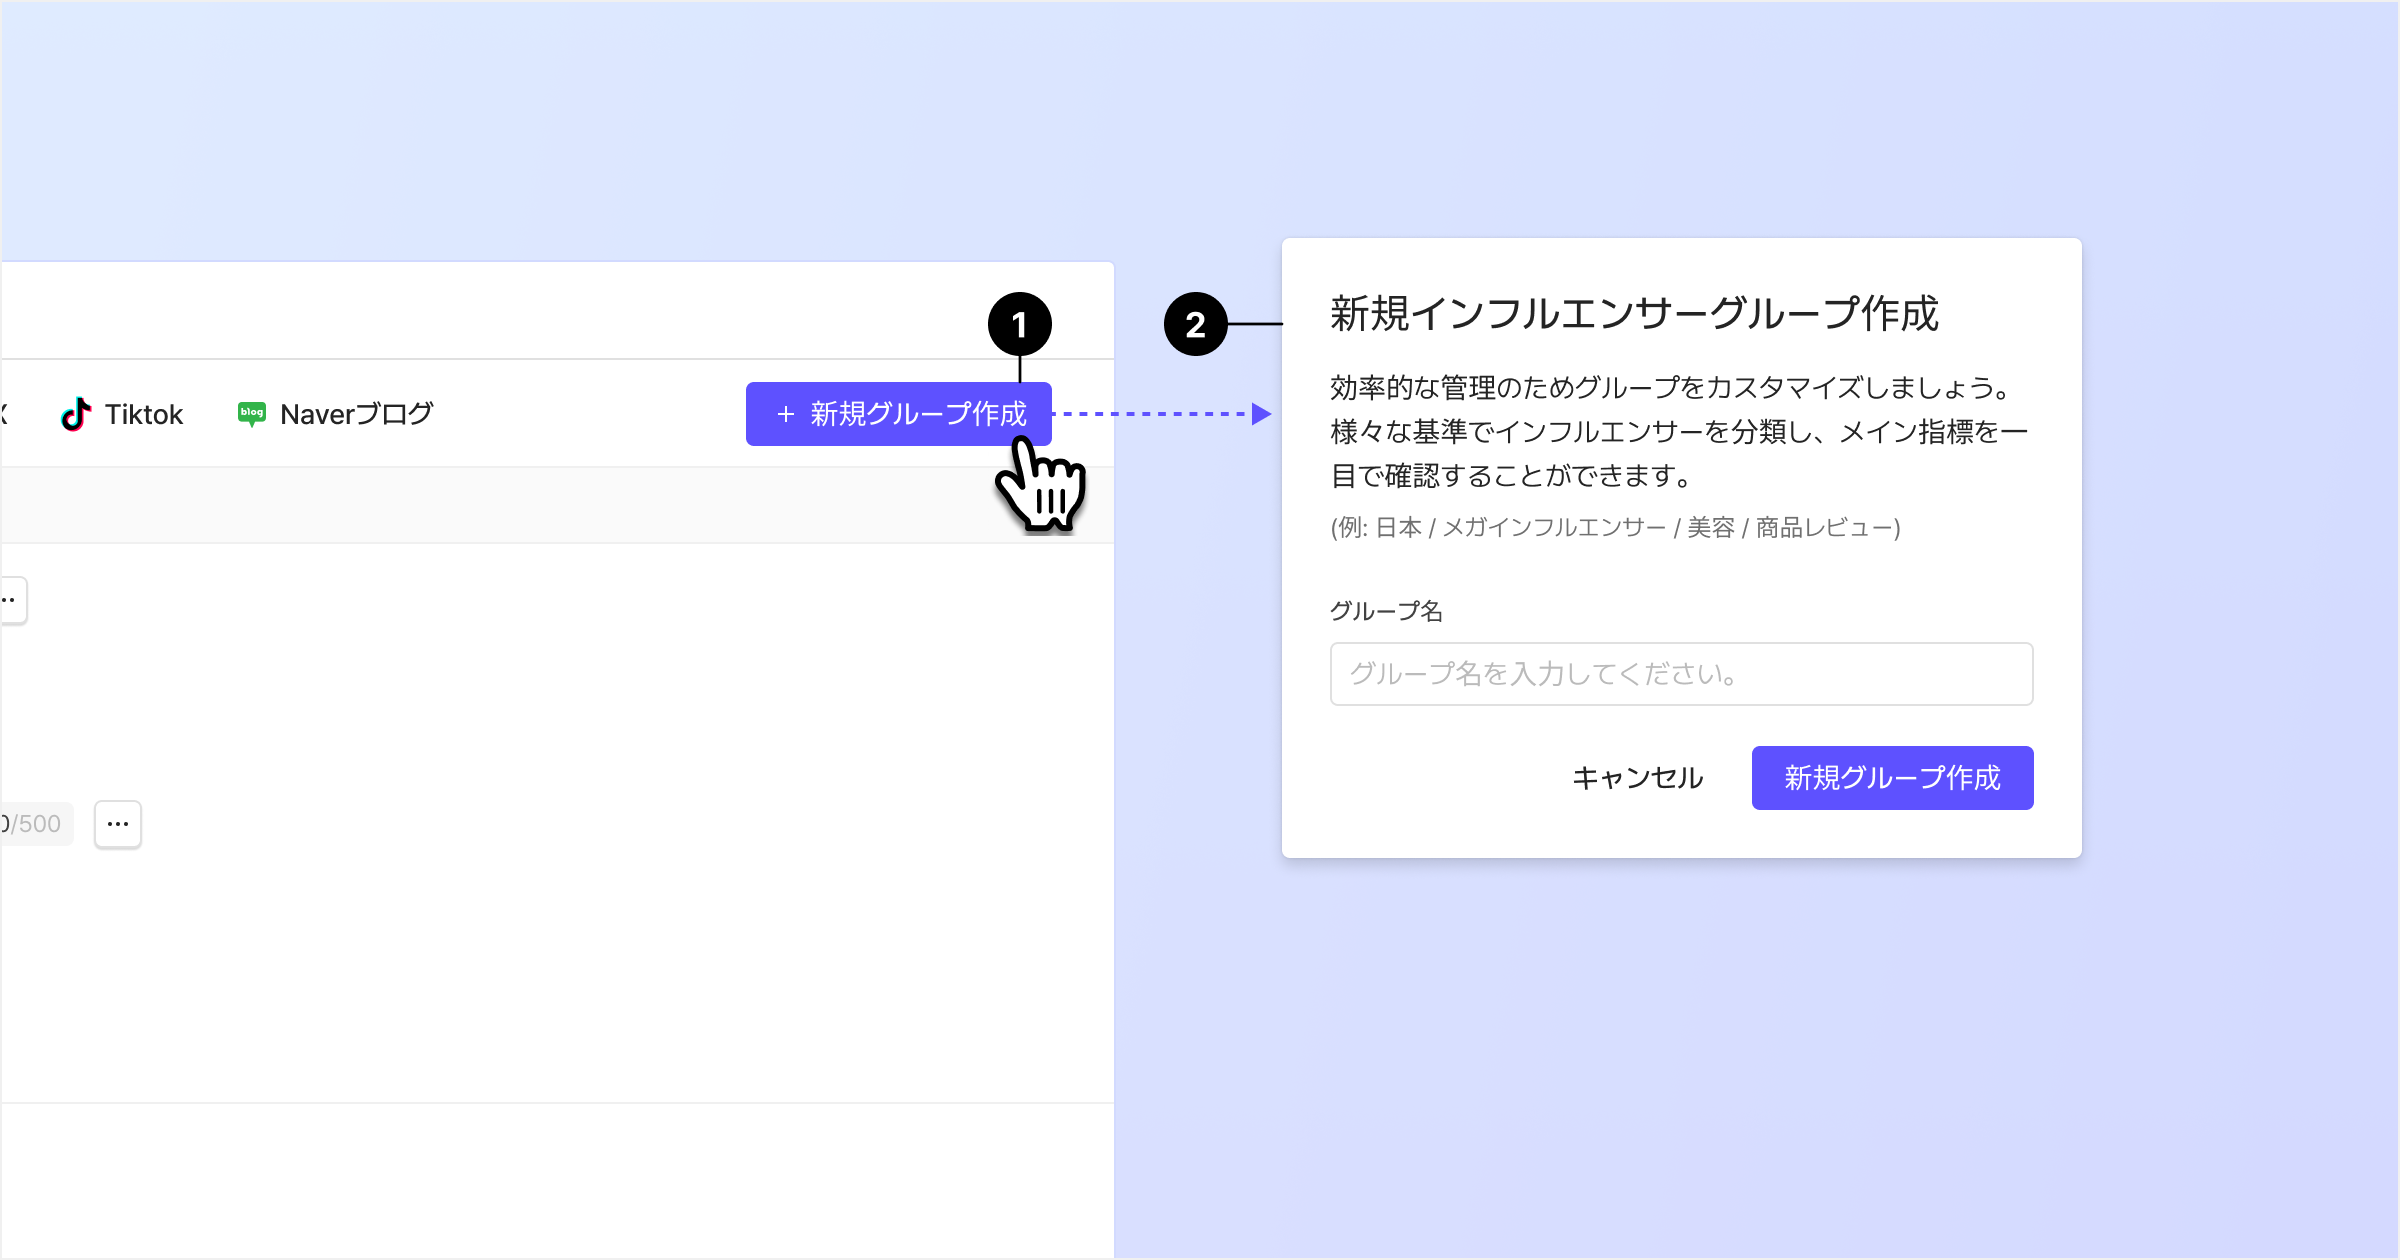Click the cut-off tab left of Tiktok

pyautogui.click(x=4, y=414)
